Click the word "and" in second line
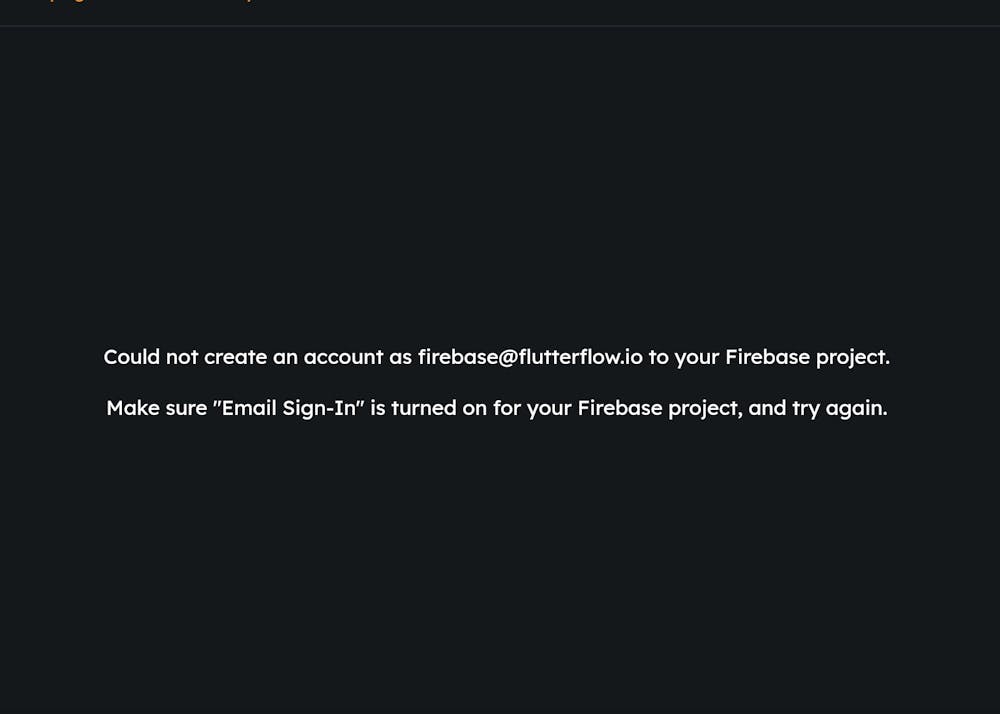The width and height of the screenshot is (1000, 714). tap(767, 408)
